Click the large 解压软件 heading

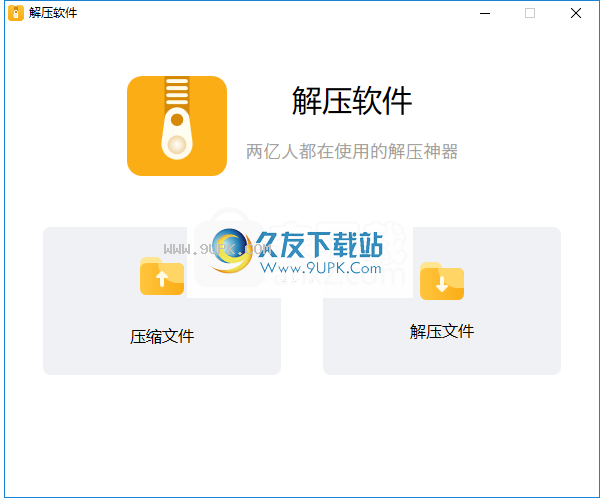coord(352,101)
